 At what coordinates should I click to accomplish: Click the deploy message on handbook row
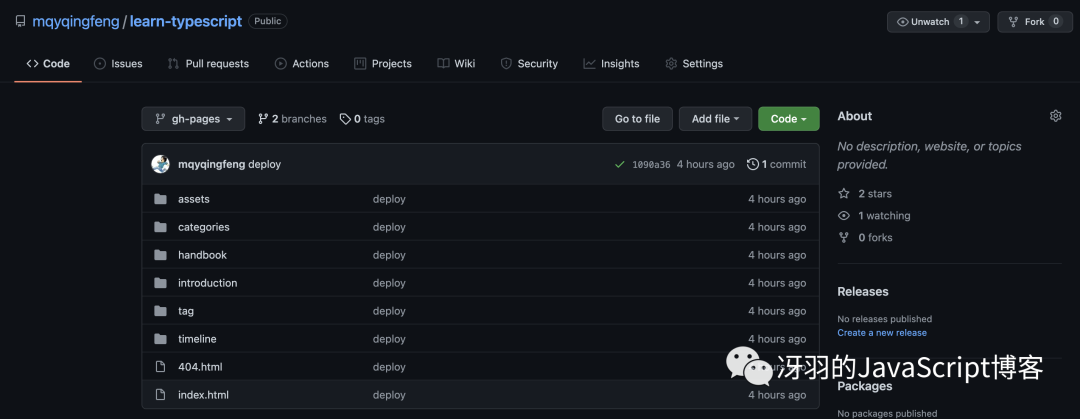coord(389,255)
